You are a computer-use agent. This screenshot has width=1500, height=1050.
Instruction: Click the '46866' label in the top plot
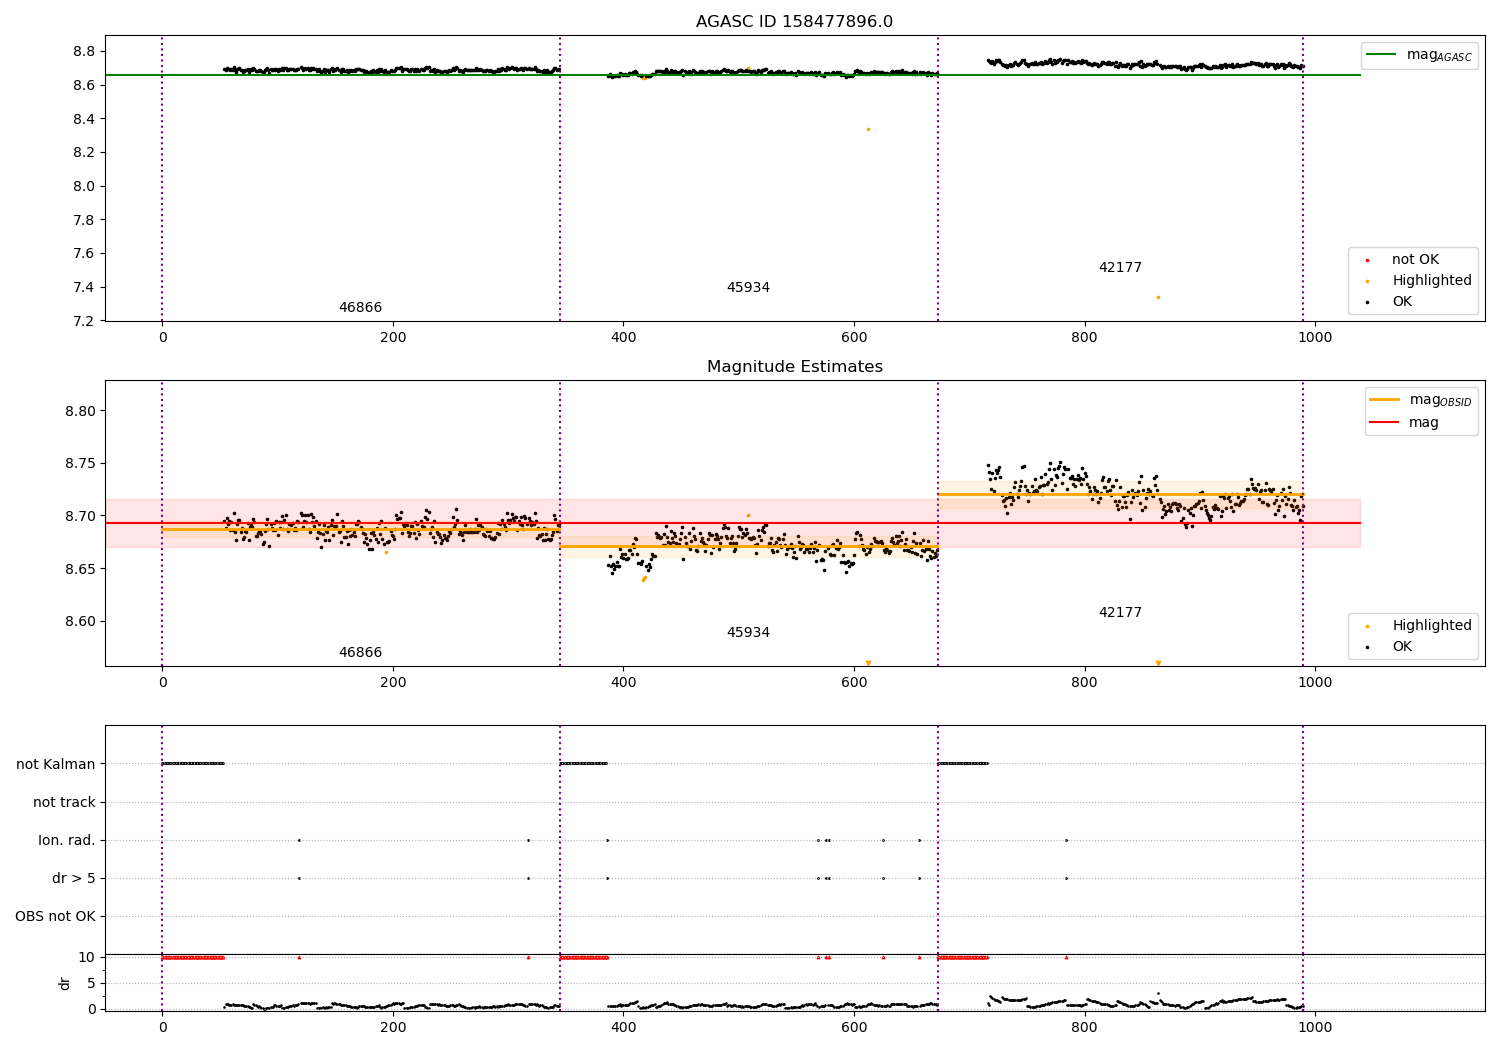click(x=360, y=308)
